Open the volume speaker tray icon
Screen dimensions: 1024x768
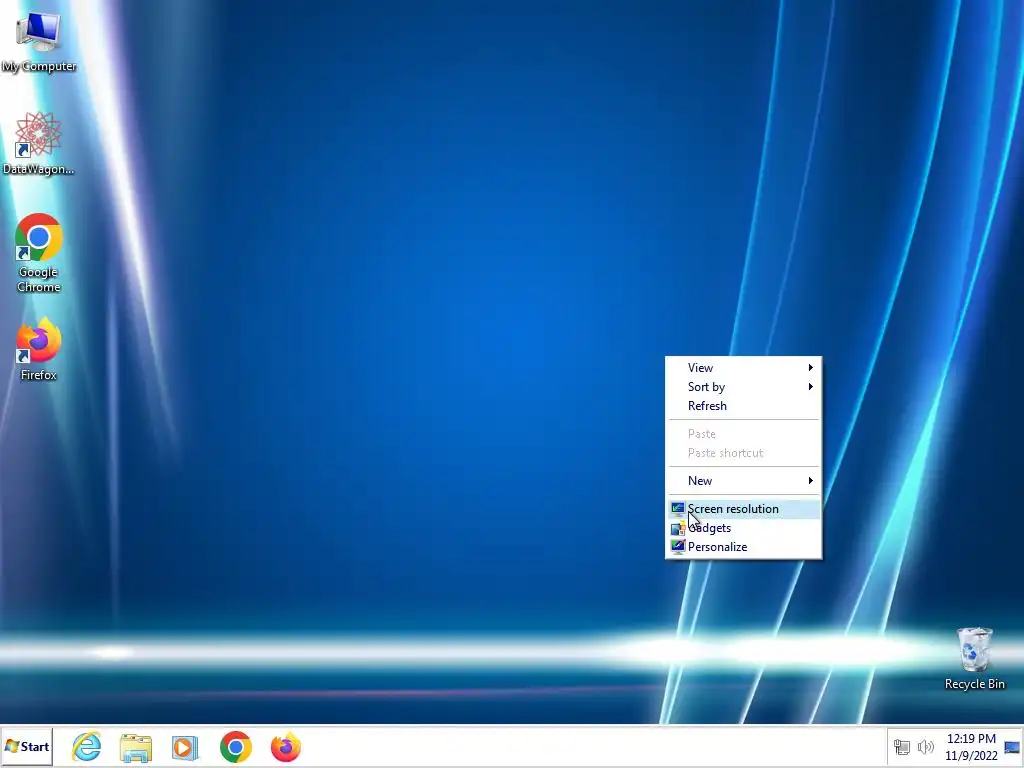pyautogui.click(x=925, y=746)
